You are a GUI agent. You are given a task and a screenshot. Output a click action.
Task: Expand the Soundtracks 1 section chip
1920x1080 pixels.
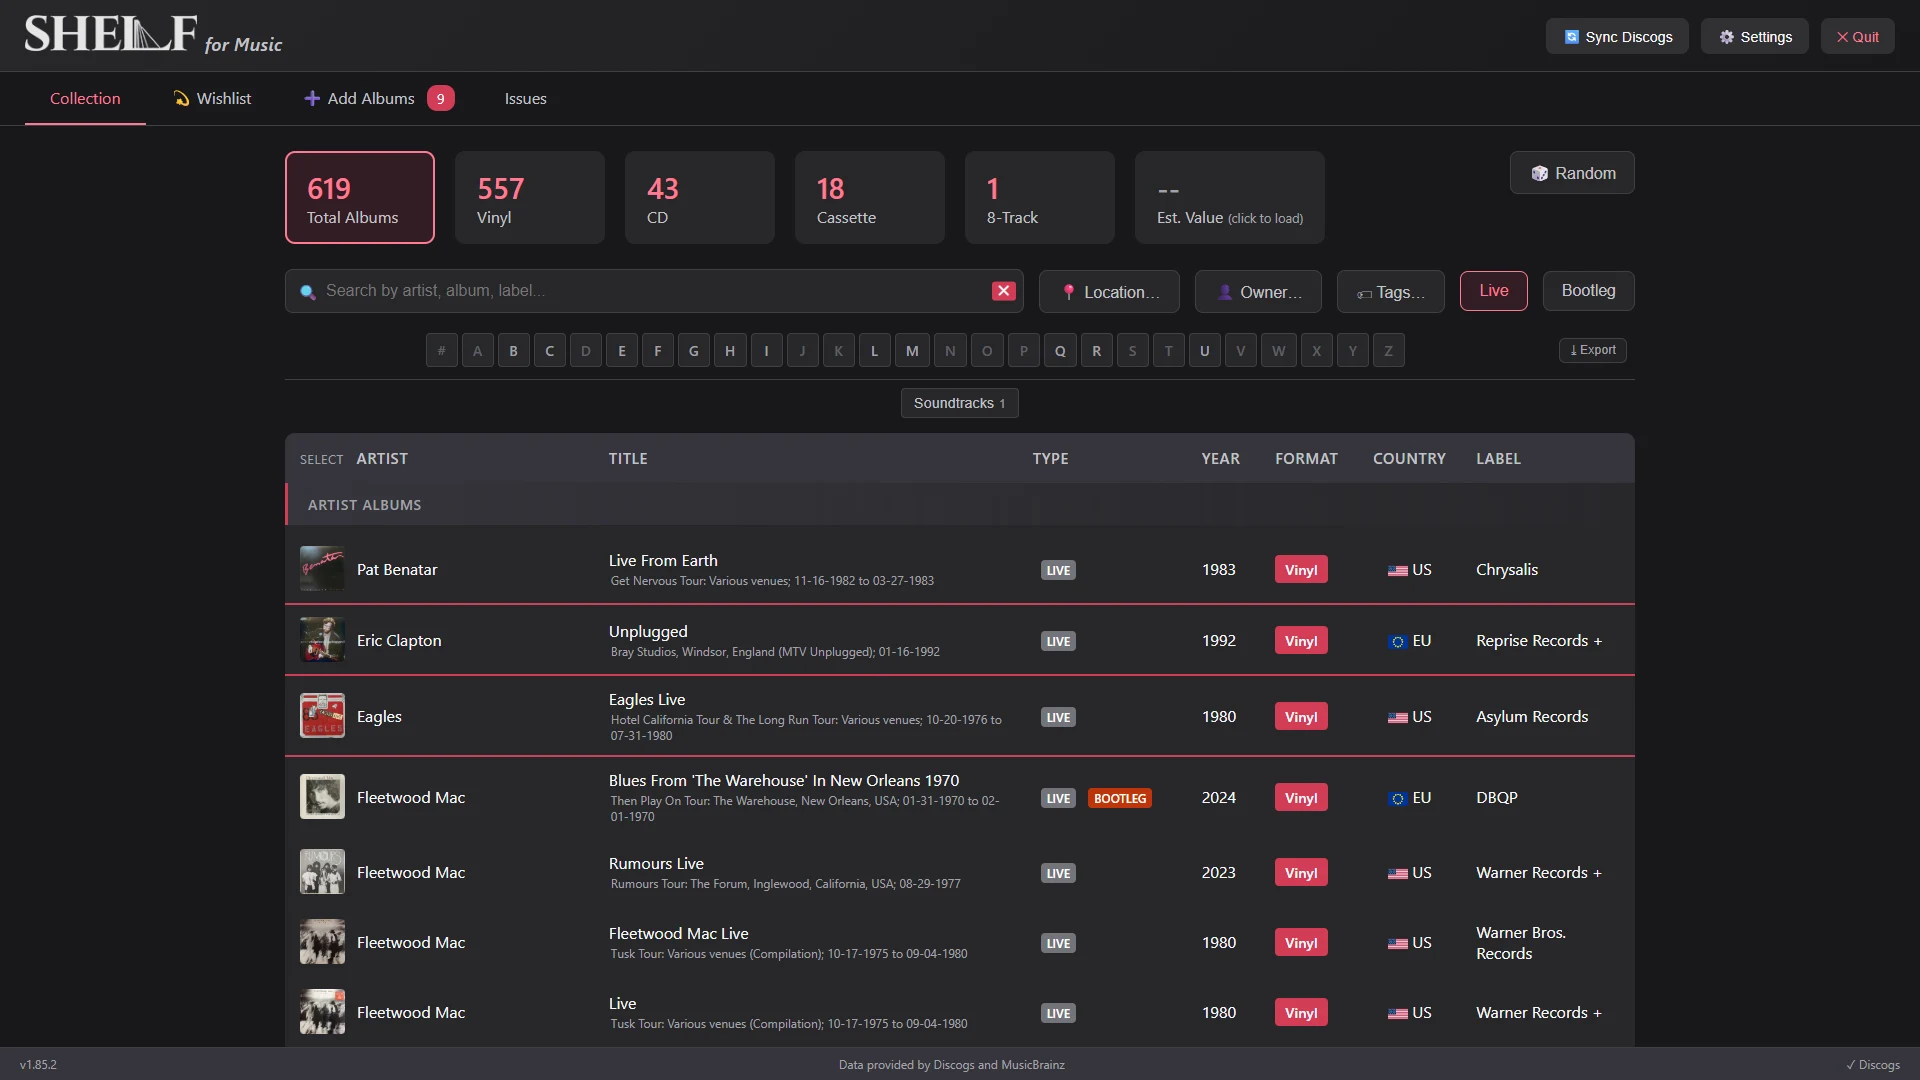pos(960,403)
